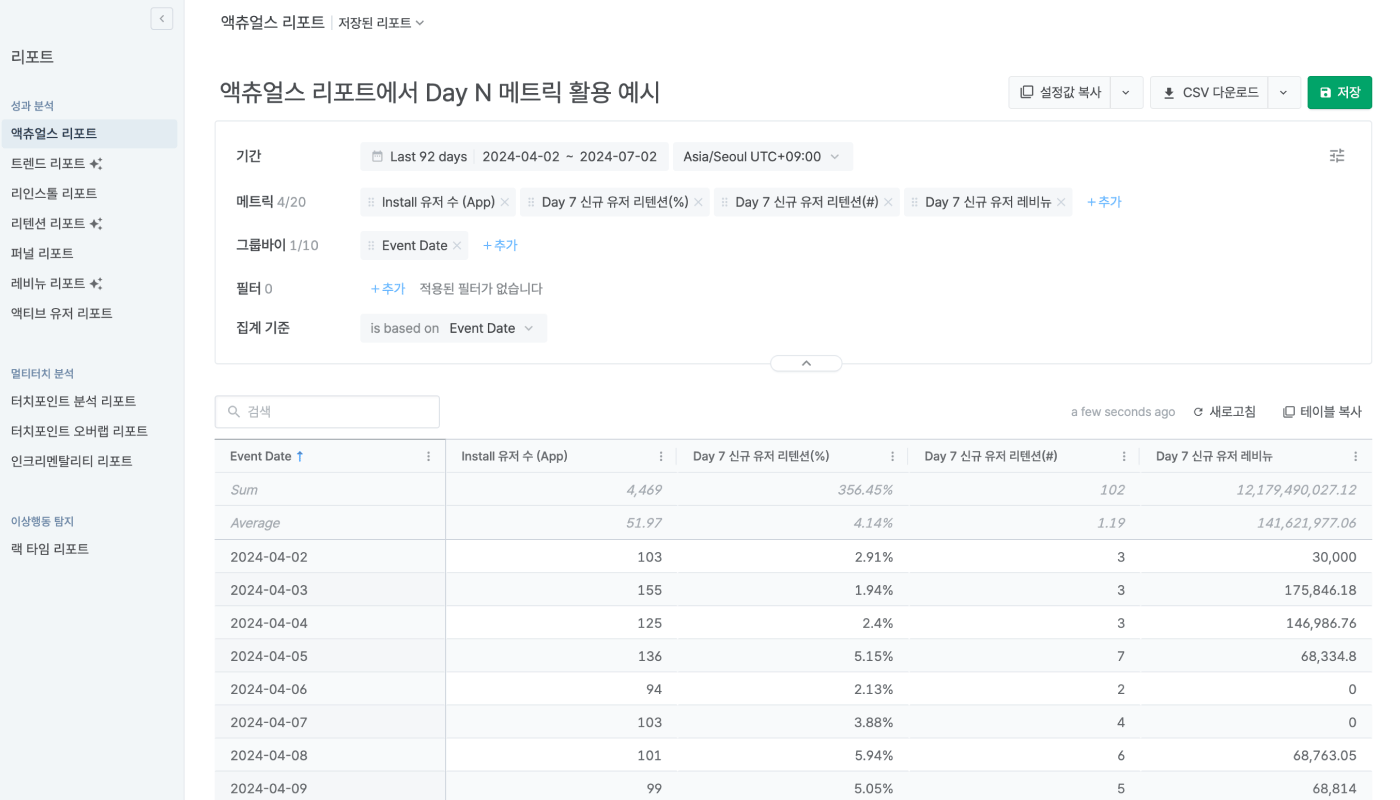The image size is (1400, 800).
Task: Open 터치포인트 오버랩 리포트 in sidebar
Action: point(89,431)
